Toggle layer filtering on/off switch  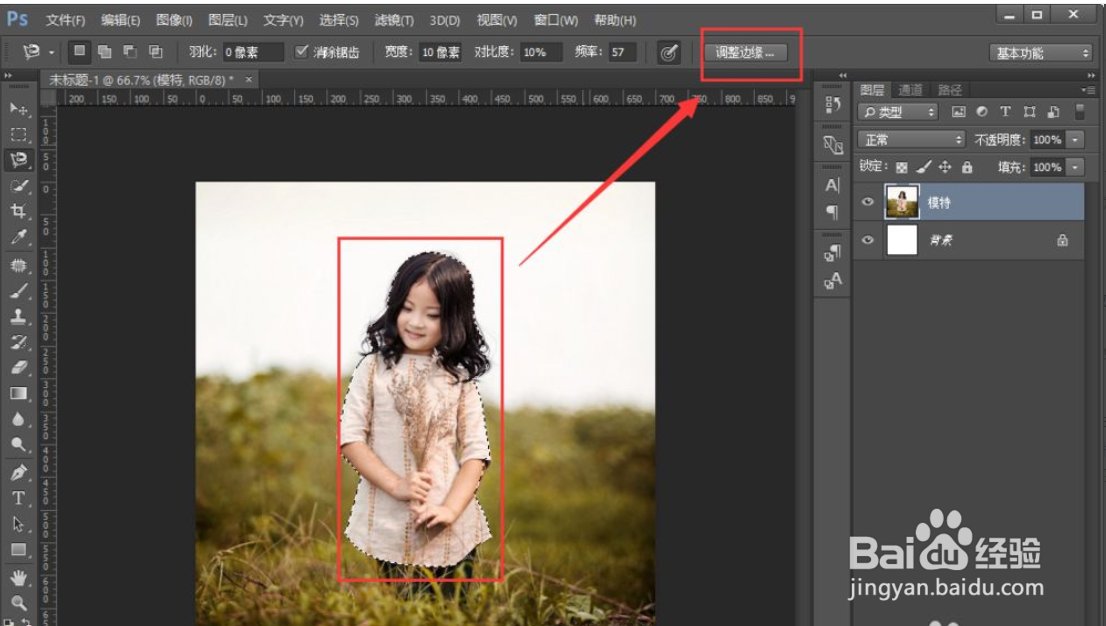[1079, 112]
